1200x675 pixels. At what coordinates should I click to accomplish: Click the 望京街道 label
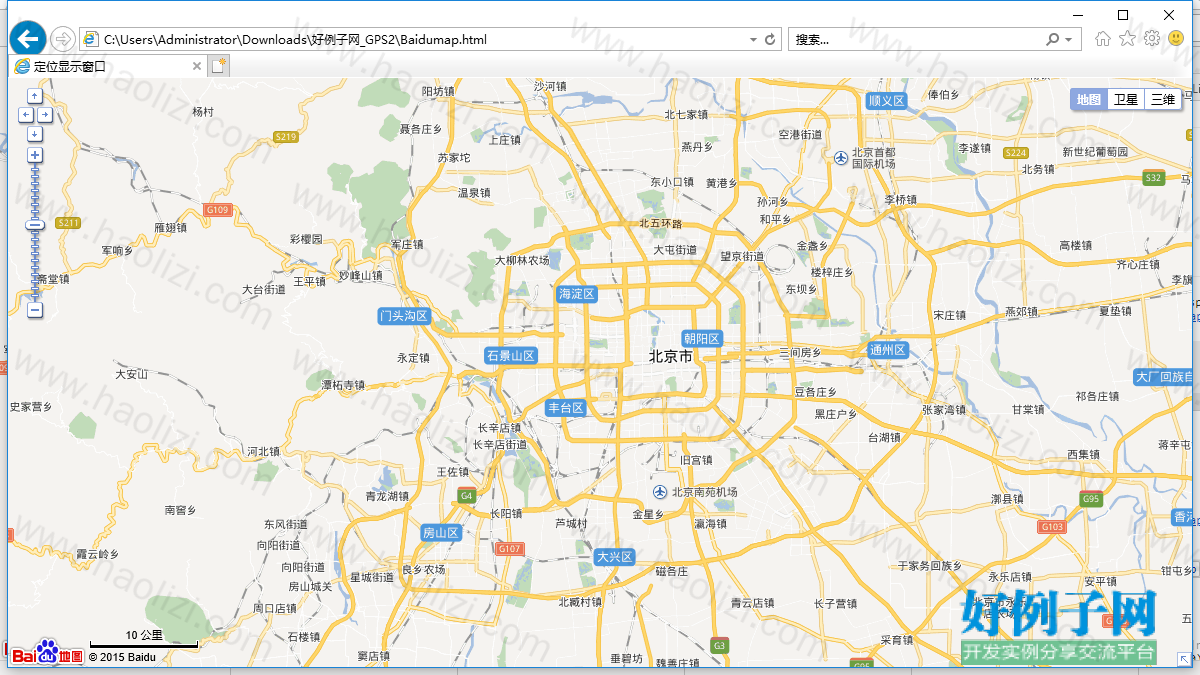pos(742,256)
